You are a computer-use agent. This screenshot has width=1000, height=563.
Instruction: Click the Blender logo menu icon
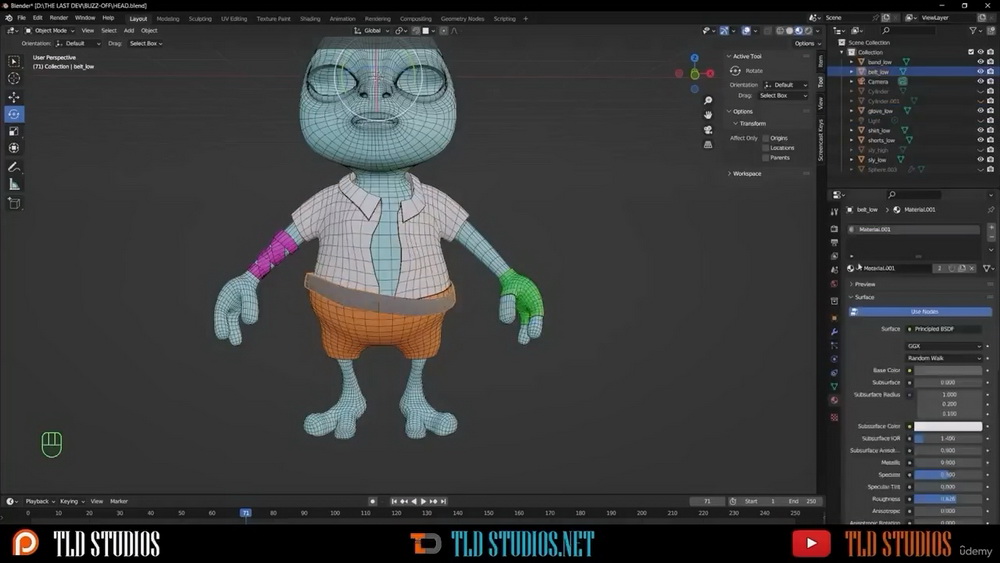[9, 18]
